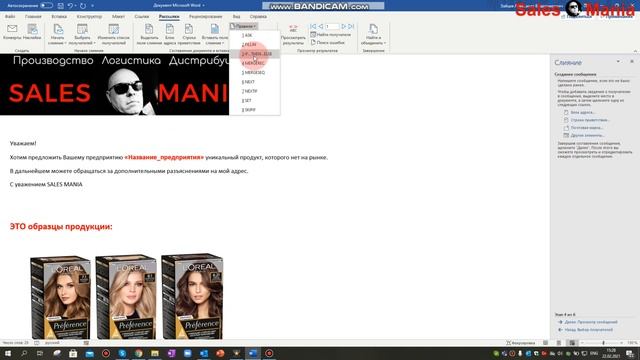Click the third L'Oreal product image
640x360 pixels.
[x=192, y=297]
